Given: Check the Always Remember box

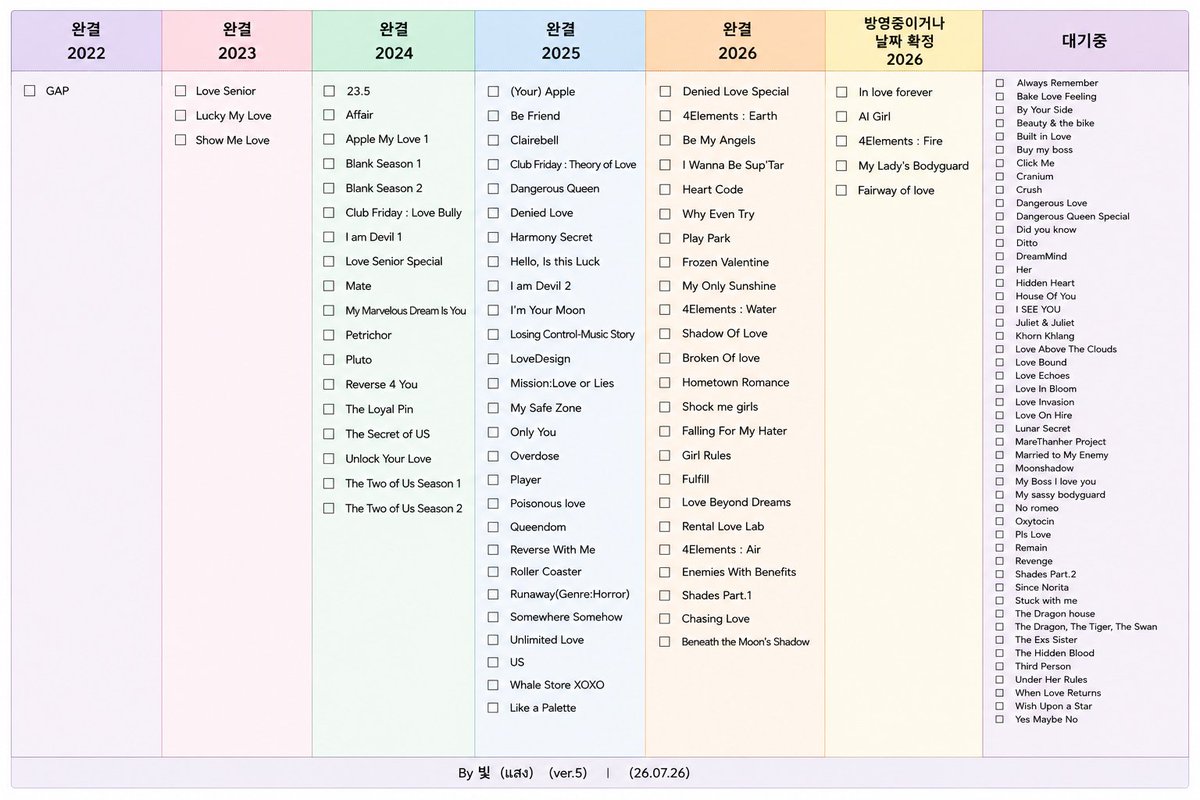Looking at the screenshot, I should [x=1000, y=83].
